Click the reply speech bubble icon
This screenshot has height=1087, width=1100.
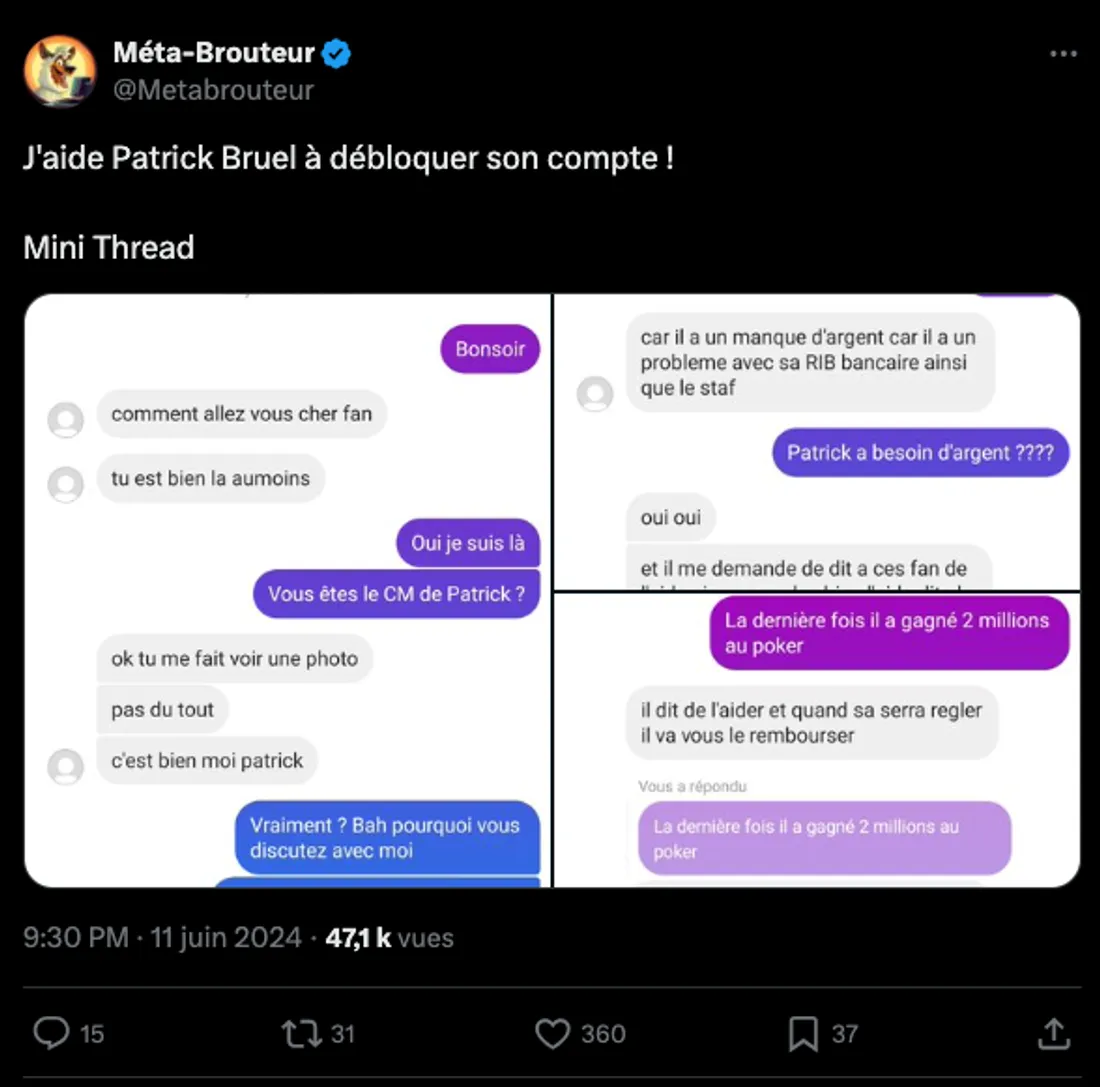coord(50,1033)
